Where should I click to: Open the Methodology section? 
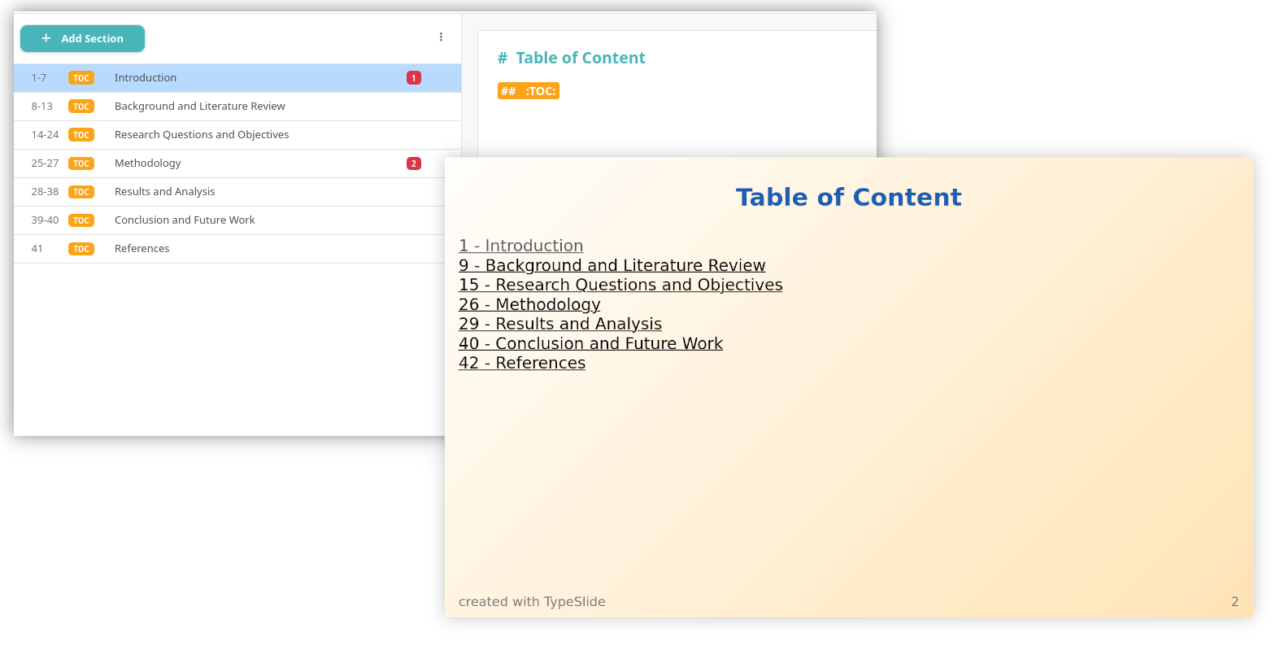(x=237, y=163)
